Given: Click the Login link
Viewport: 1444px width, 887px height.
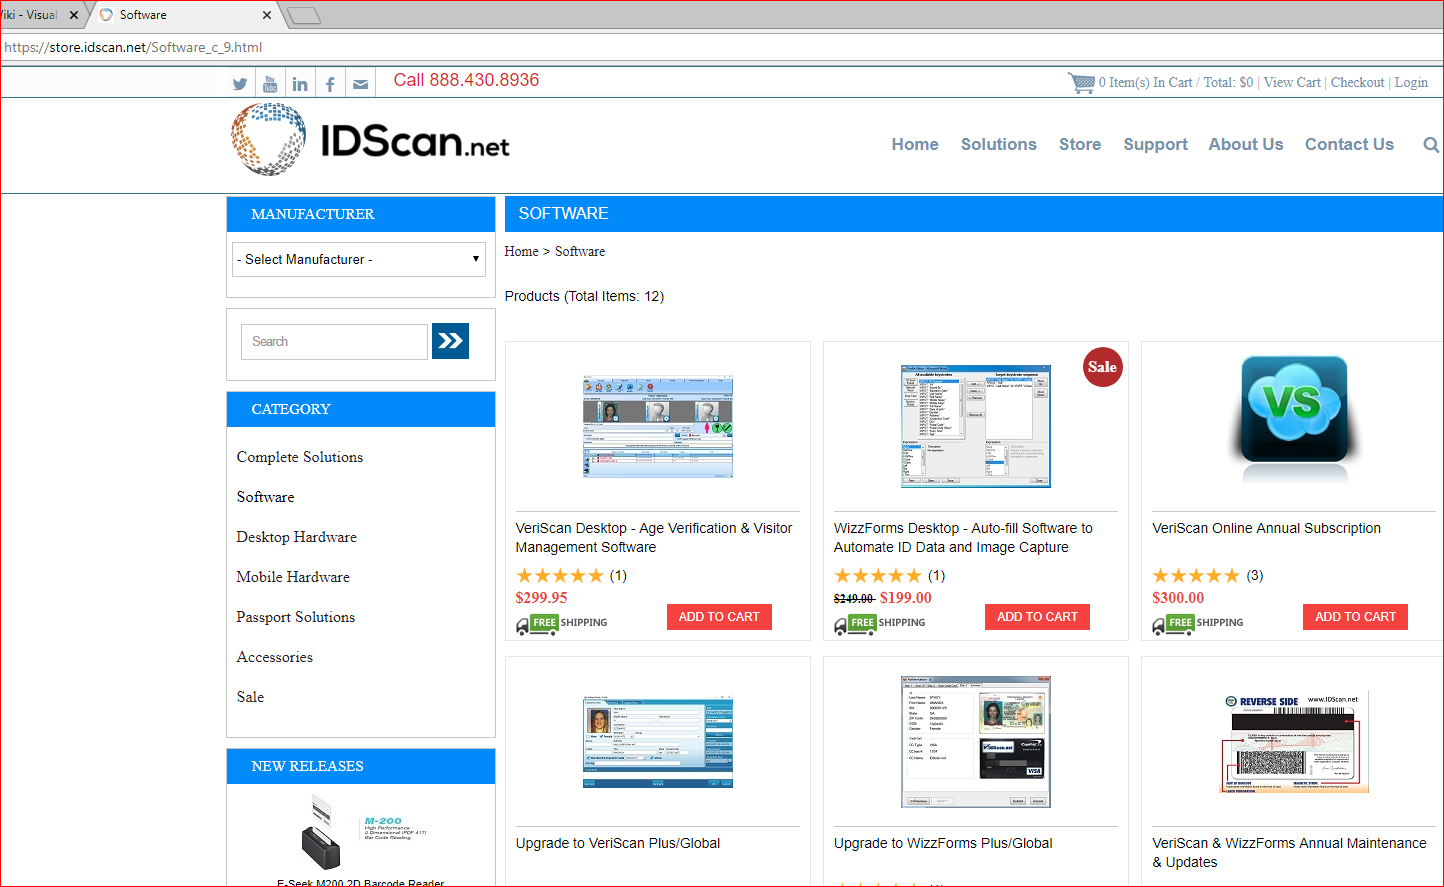Looking at the screenshot, I should click(x=1411, y=83).
